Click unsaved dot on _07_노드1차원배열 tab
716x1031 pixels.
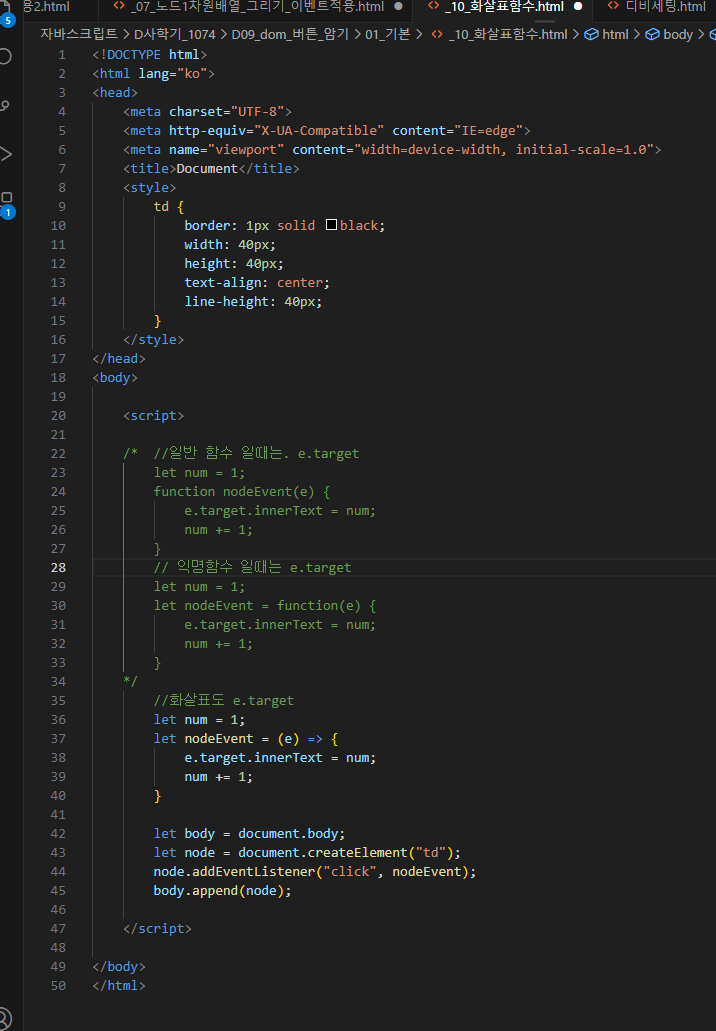(398, 7)
